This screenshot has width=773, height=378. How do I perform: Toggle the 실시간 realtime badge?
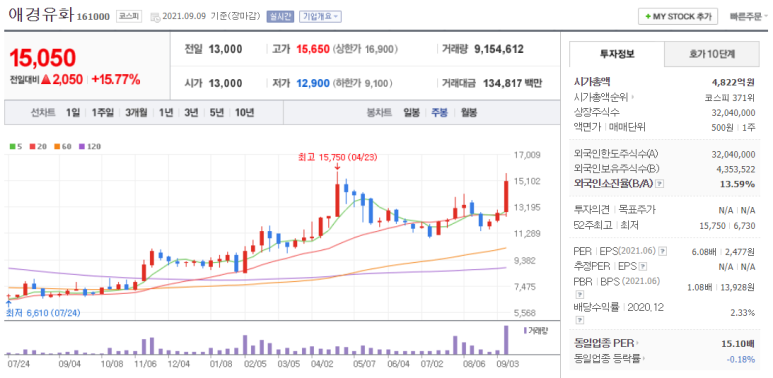coord(280,16)
